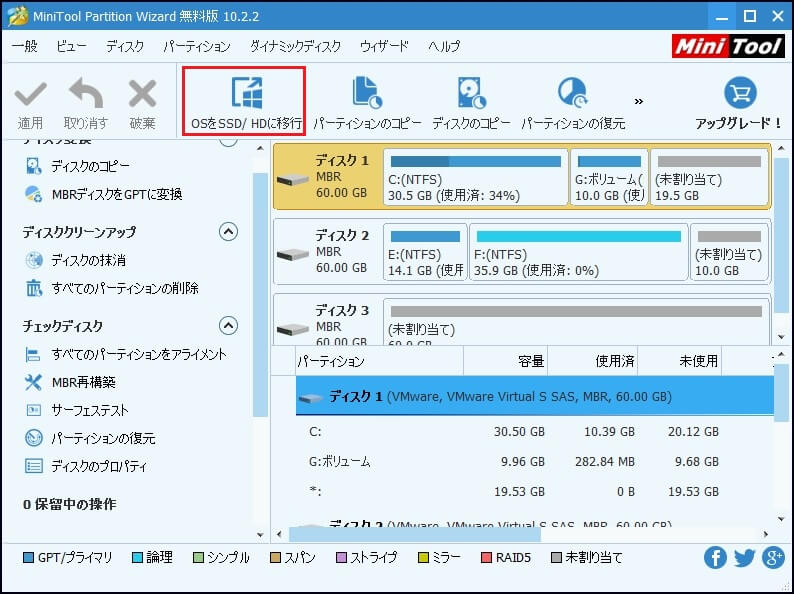This screenshot has width=794, height=594.
Task: Show more toolbar tools via » chevron
Action: pos(639,101)
